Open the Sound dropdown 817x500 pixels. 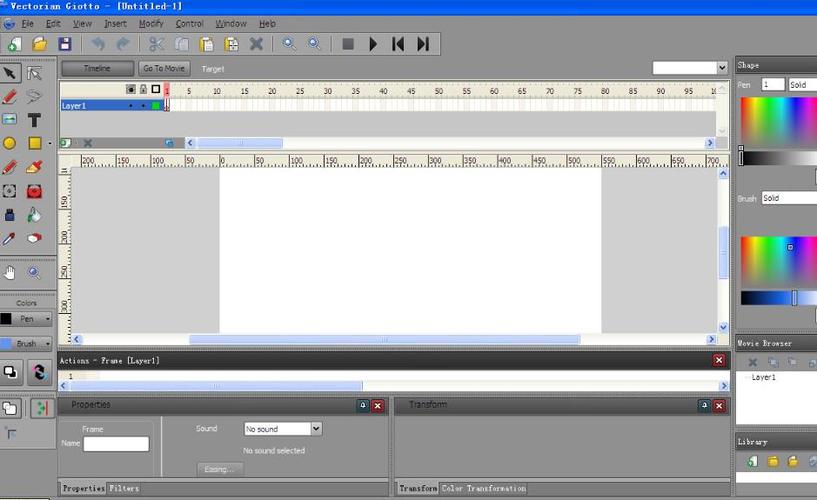283,429
